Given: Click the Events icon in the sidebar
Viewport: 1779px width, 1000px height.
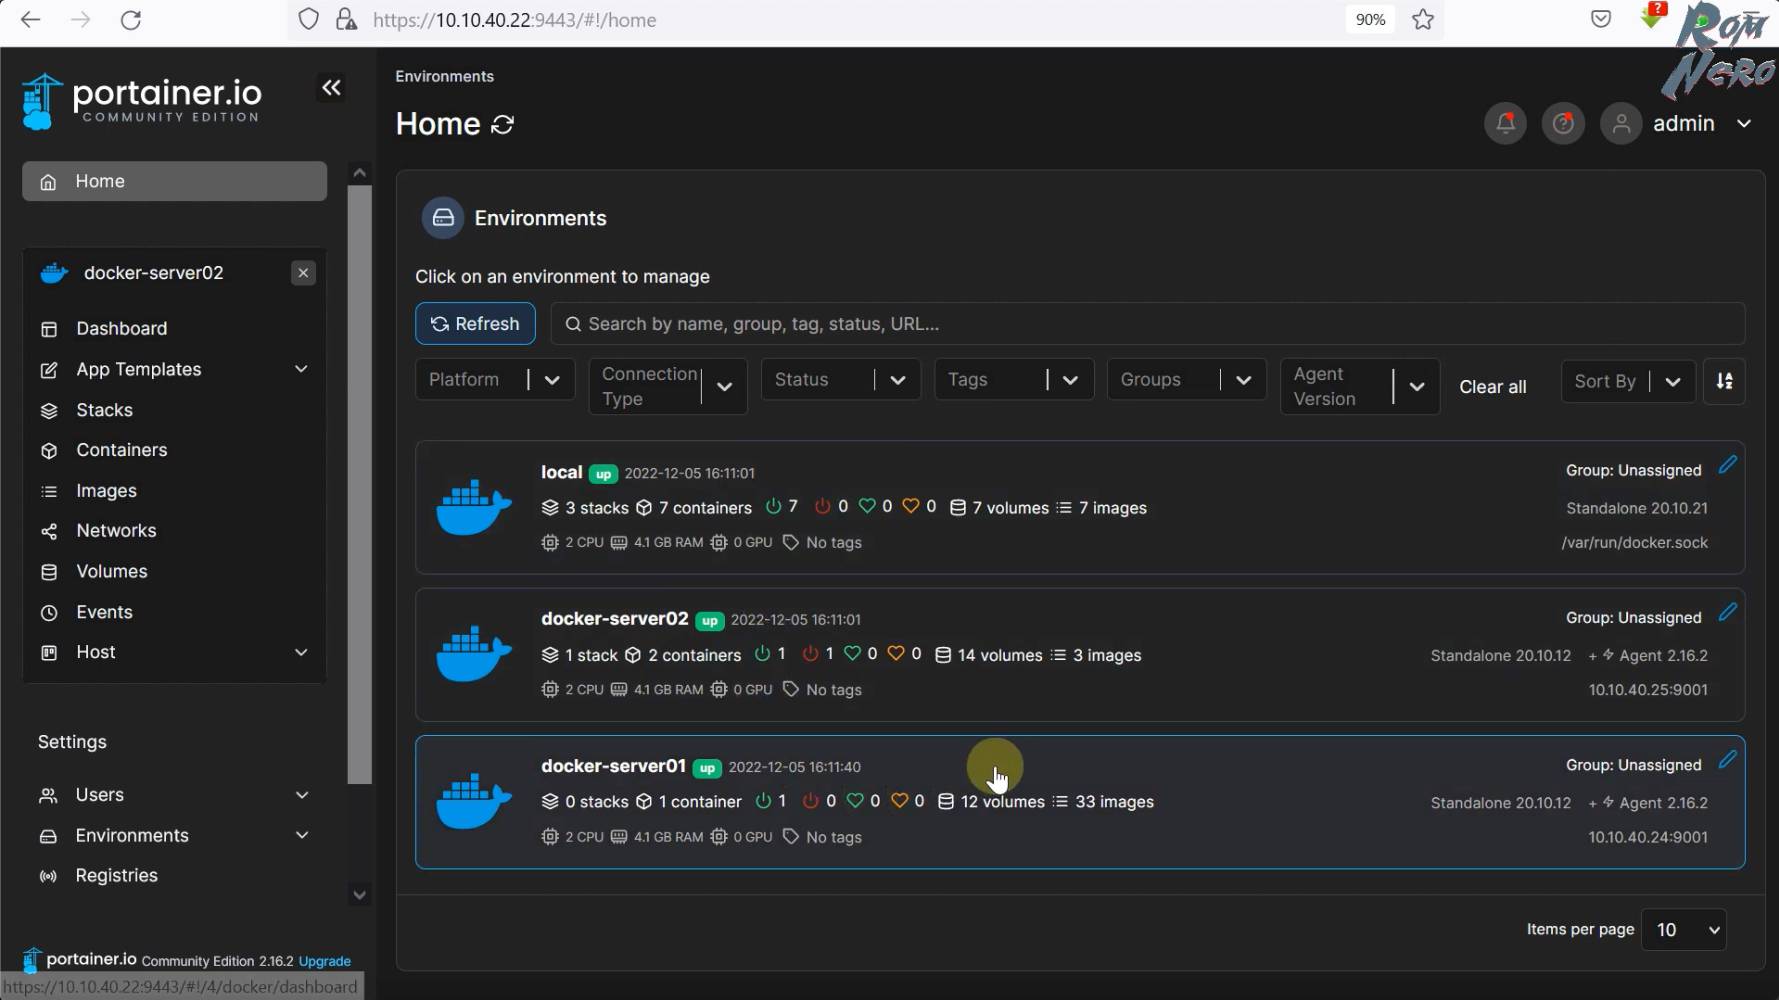Looking at the screenshot, I should point(49,612).
